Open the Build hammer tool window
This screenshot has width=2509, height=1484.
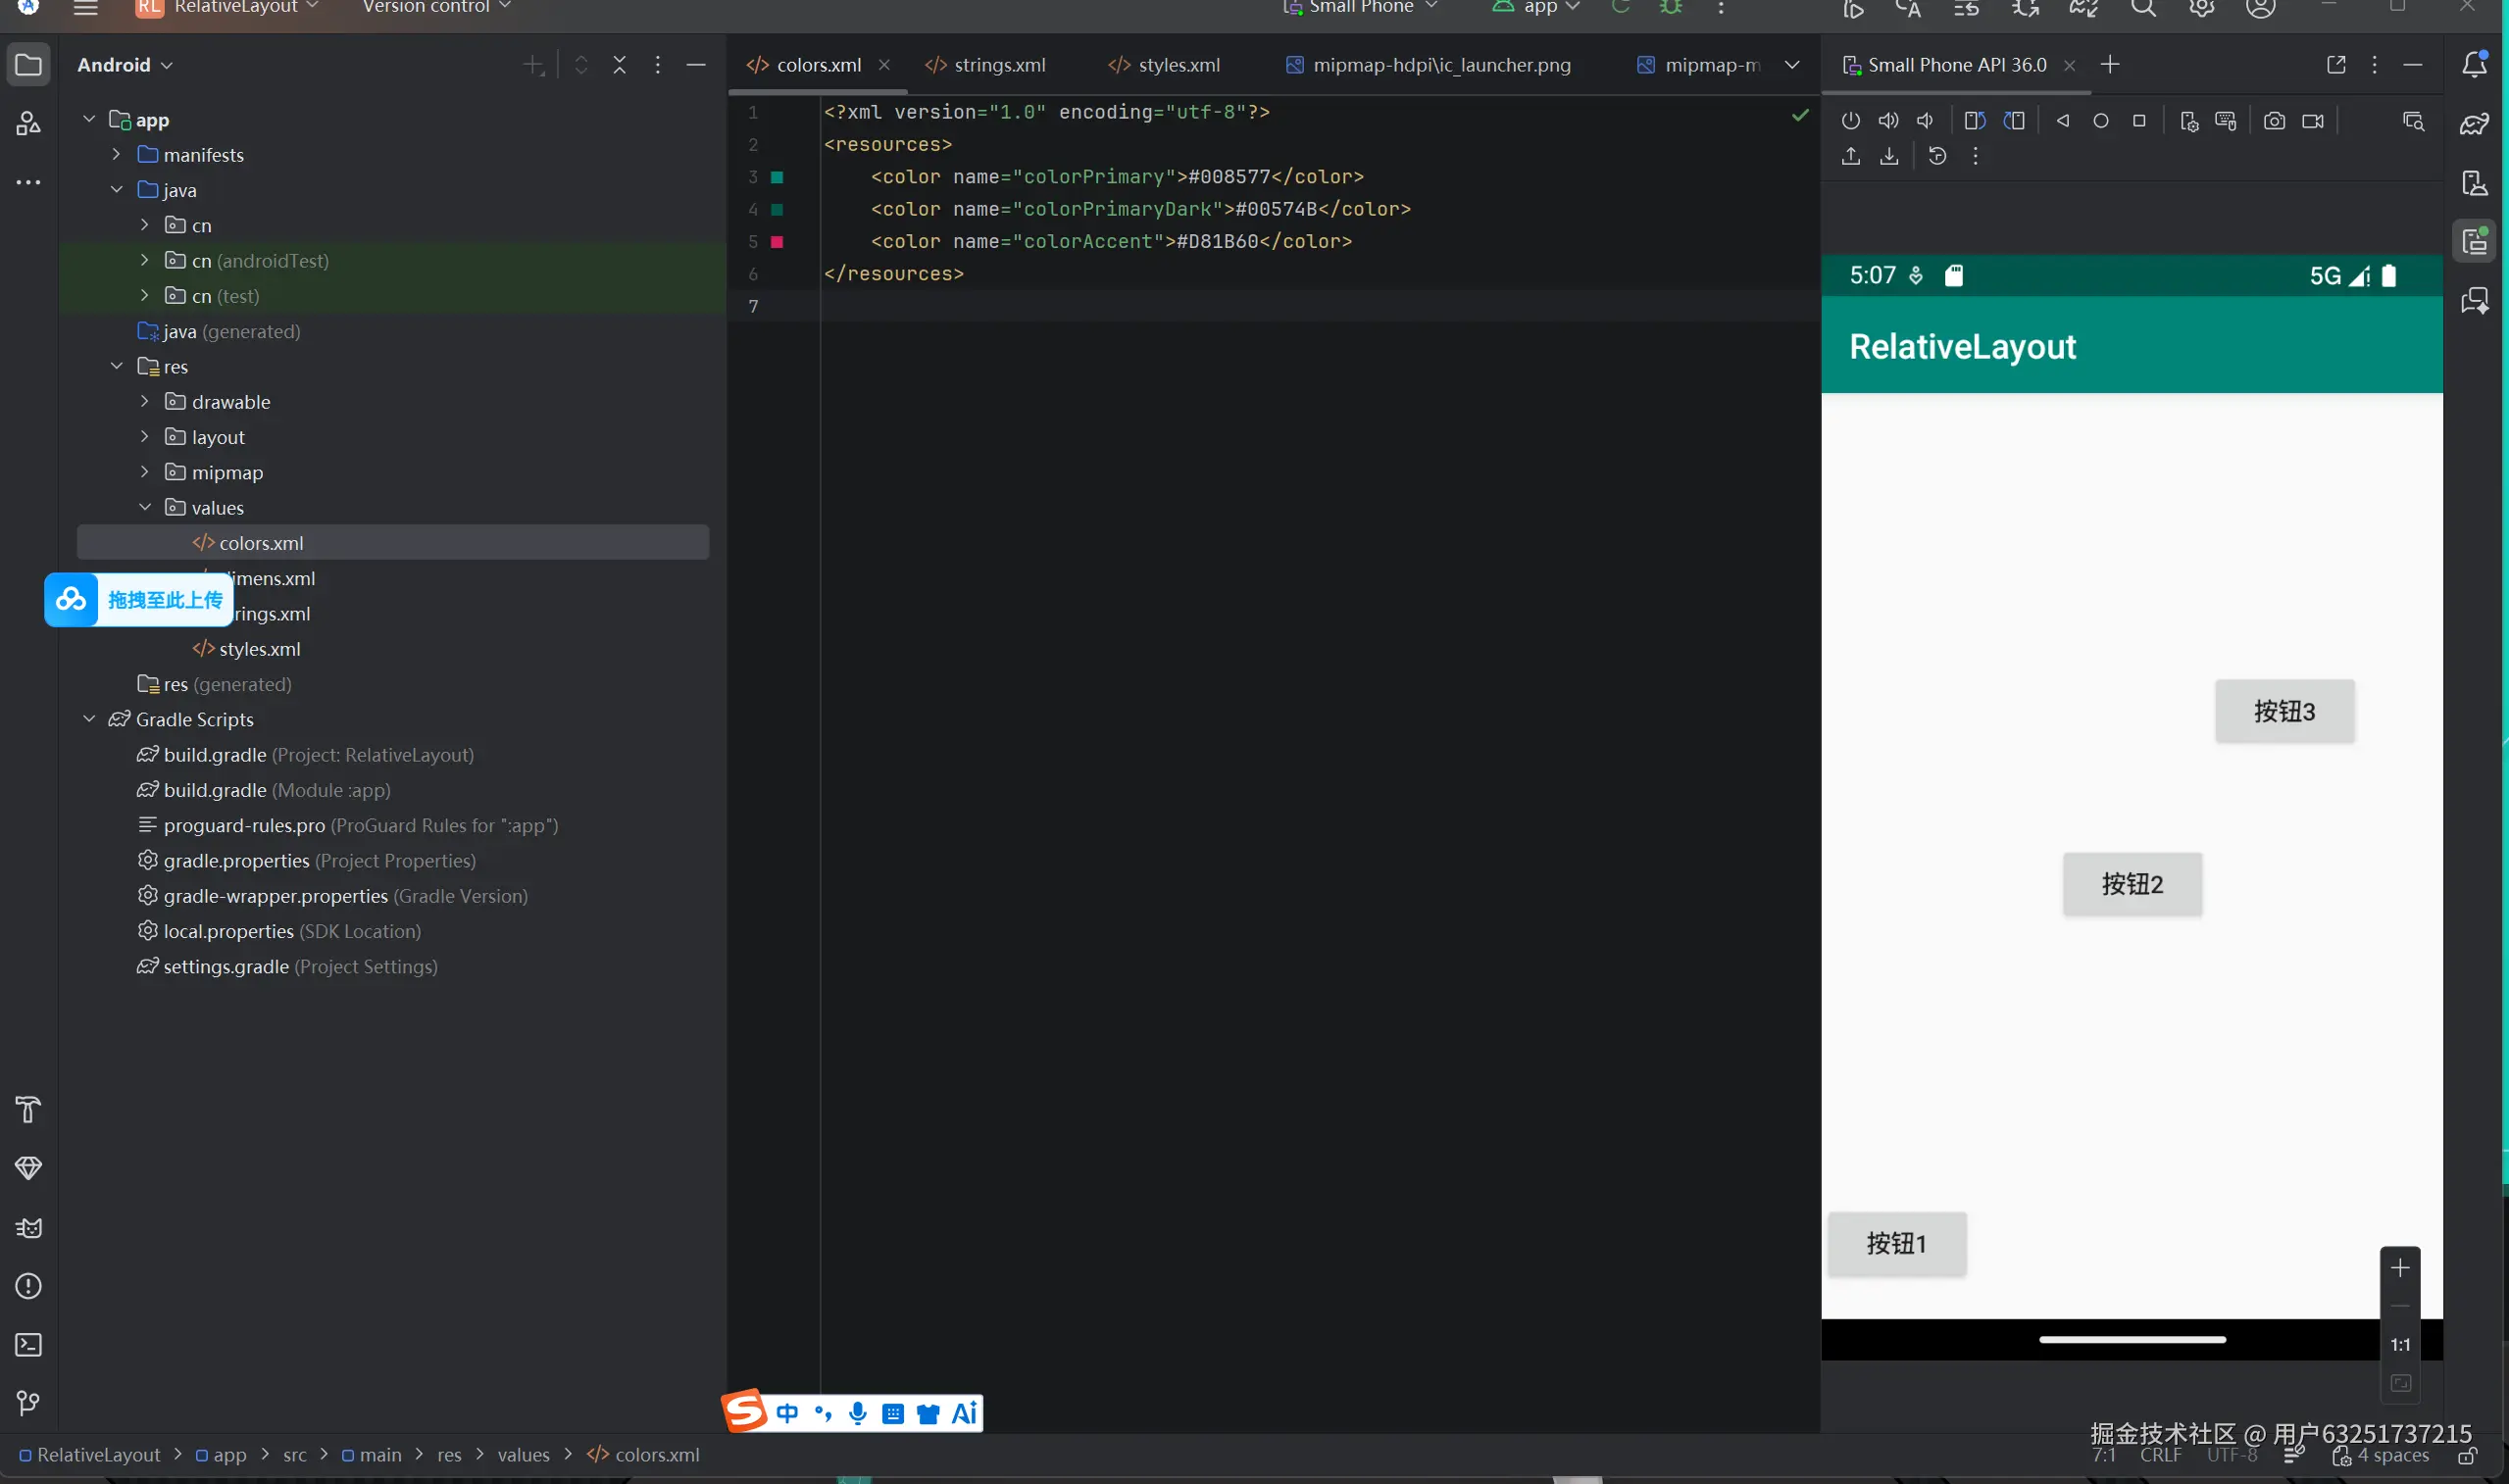click(28, 1109)
